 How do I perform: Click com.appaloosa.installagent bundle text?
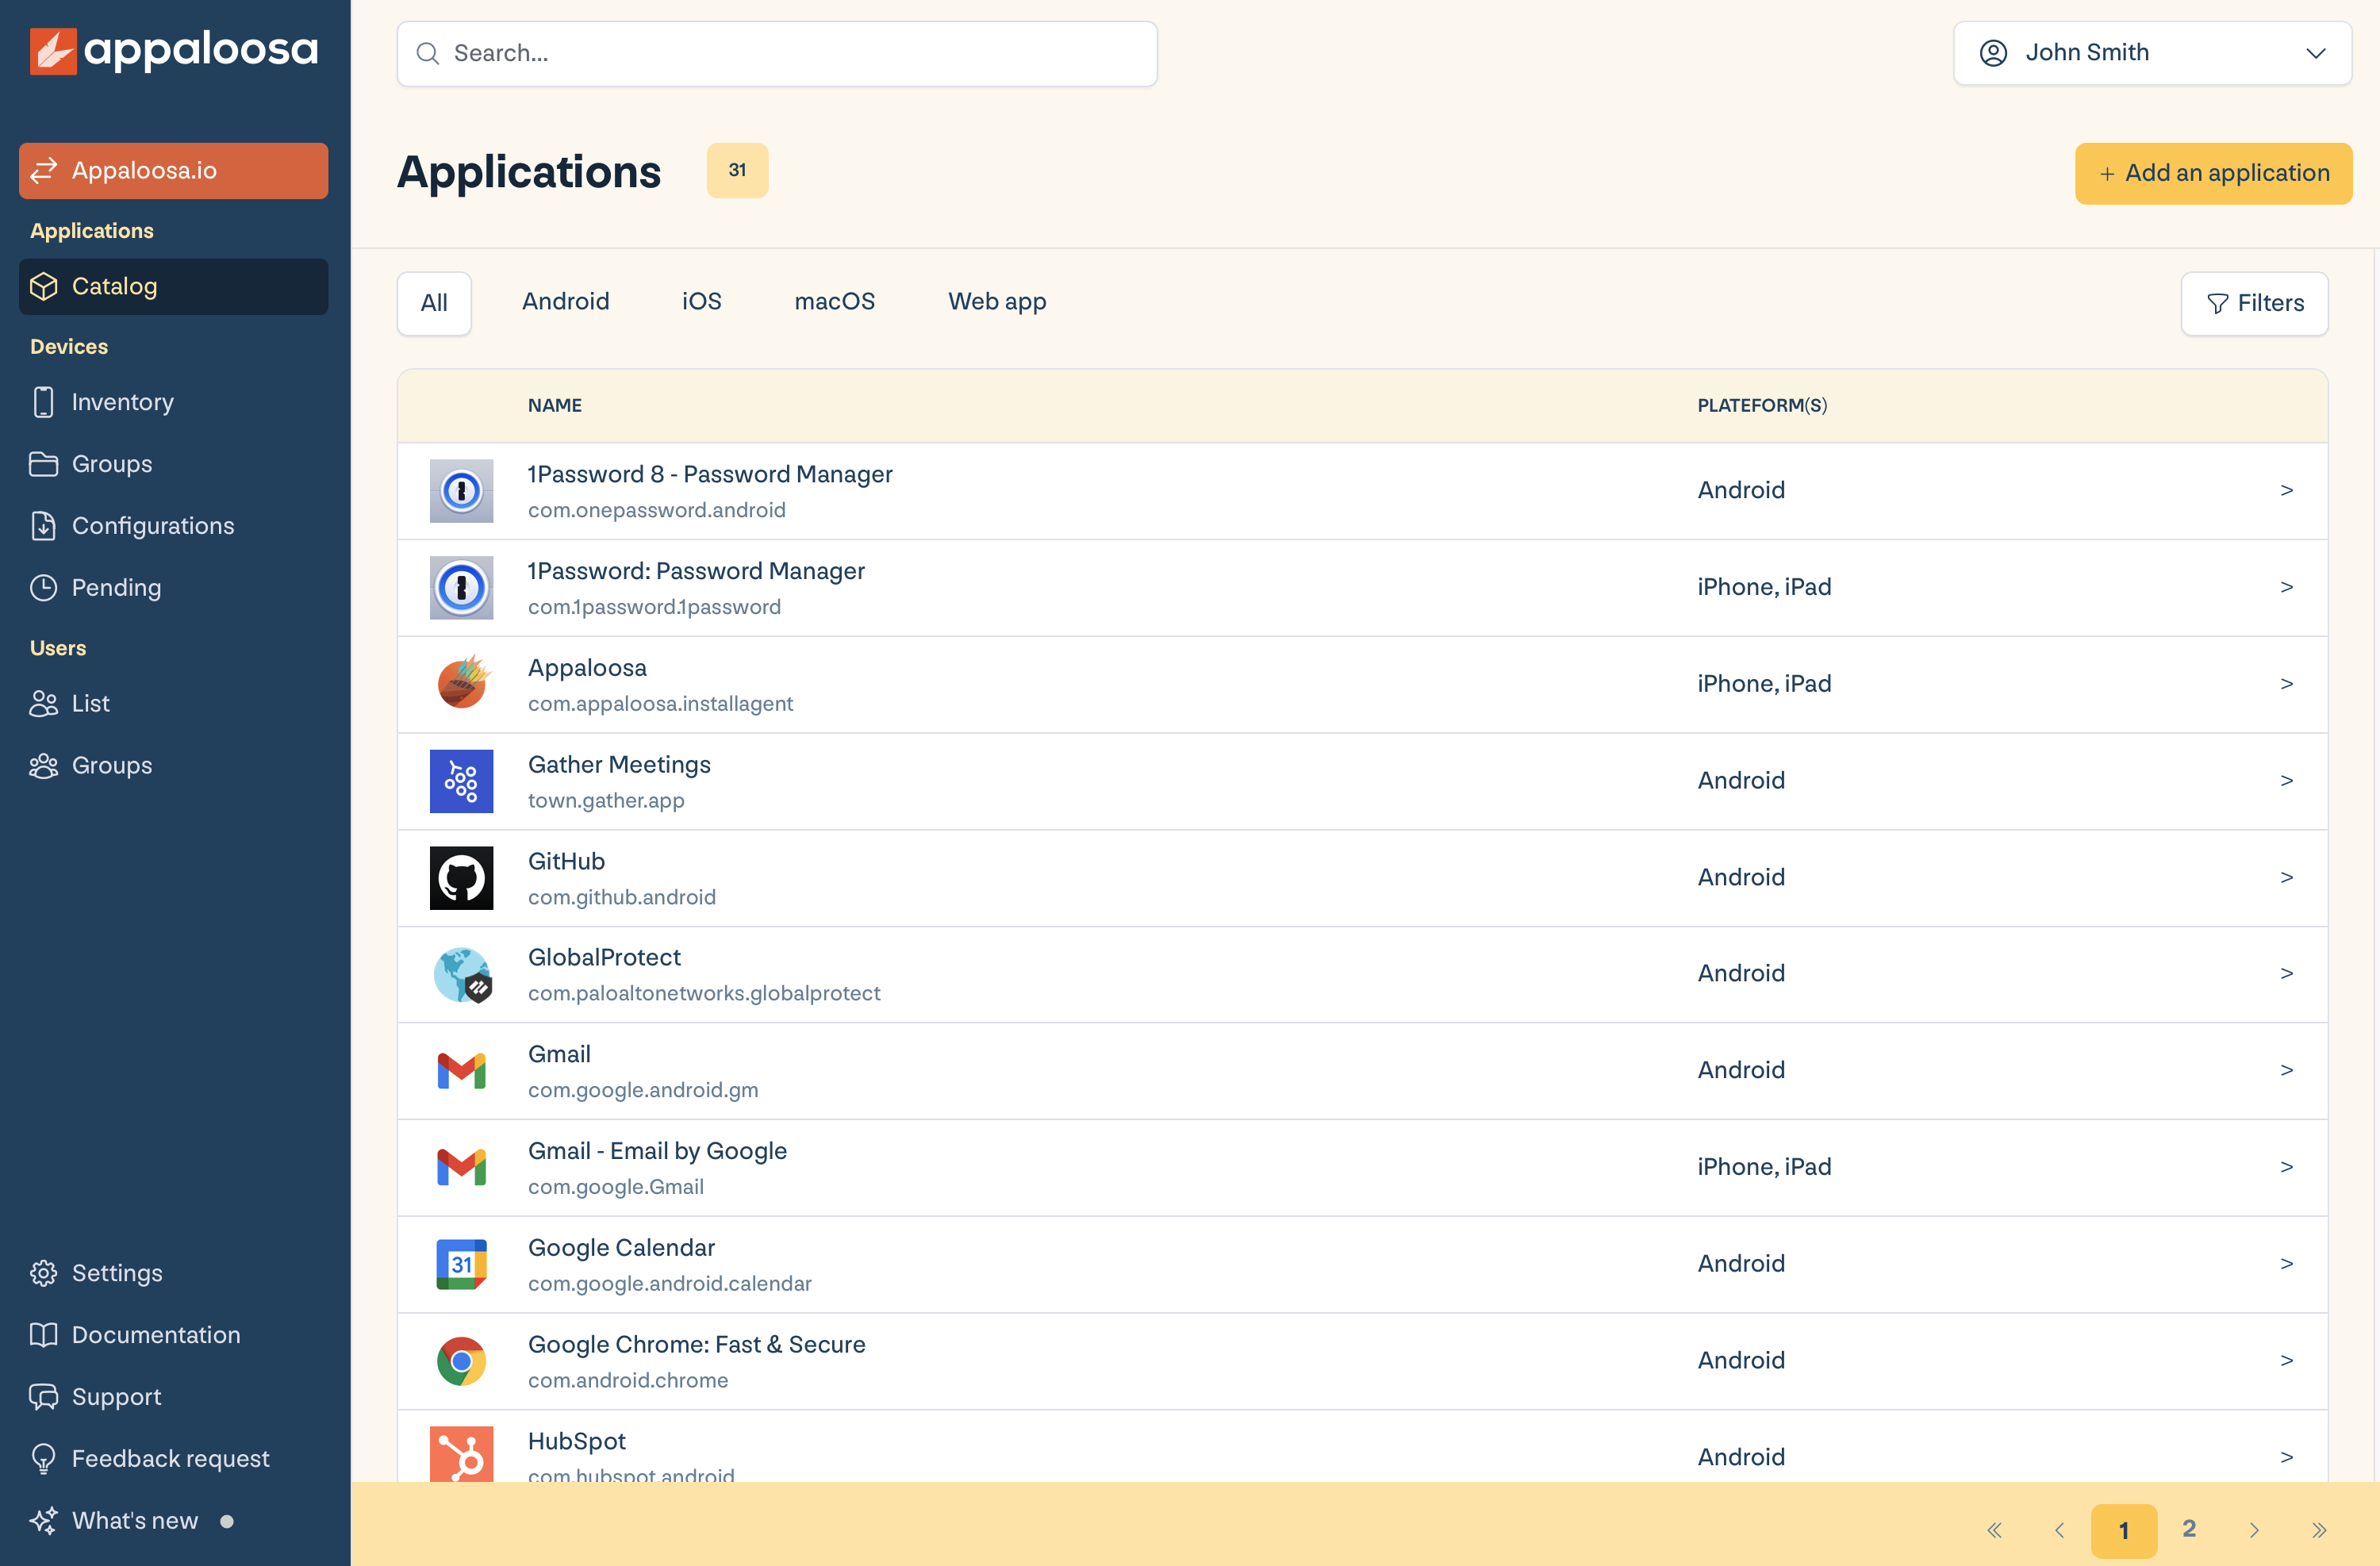pos(660,704)
